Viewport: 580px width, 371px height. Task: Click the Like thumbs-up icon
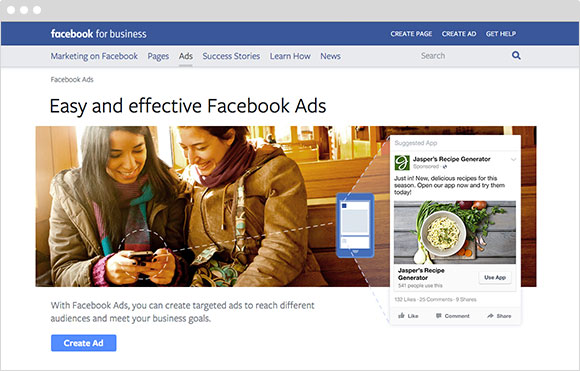401,316
